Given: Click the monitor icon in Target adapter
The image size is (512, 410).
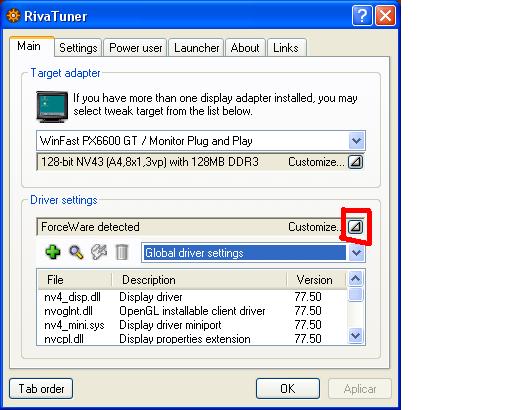Looking at the screenshot, I should click(x=52, y=107).
